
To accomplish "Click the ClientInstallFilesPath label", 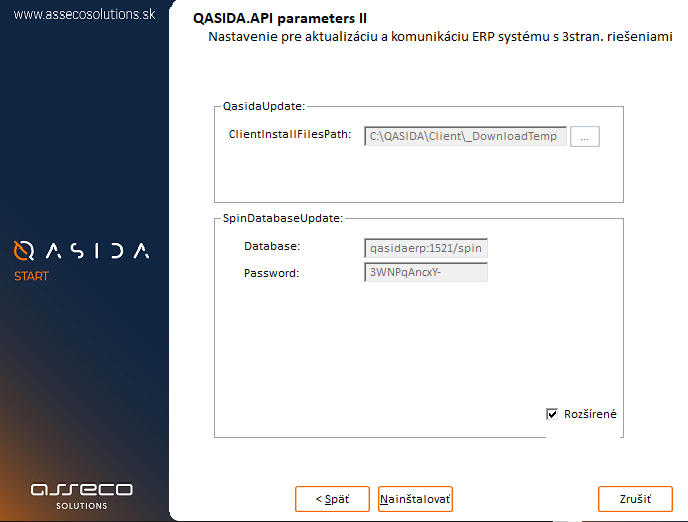I will click(290, 134).
